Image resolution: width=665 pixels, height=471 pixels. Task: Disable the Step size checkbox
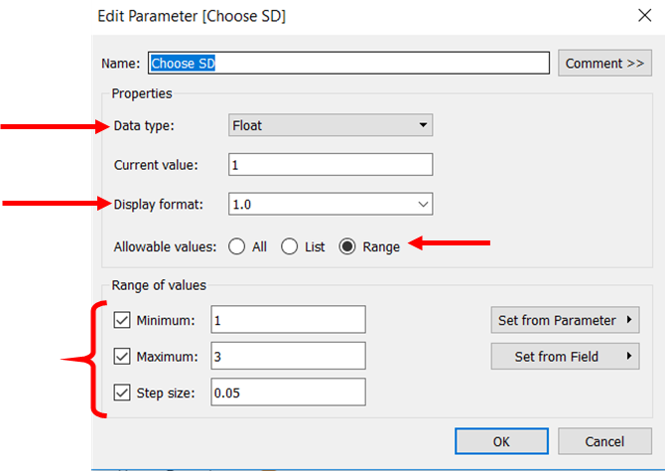tap(123, 393)
